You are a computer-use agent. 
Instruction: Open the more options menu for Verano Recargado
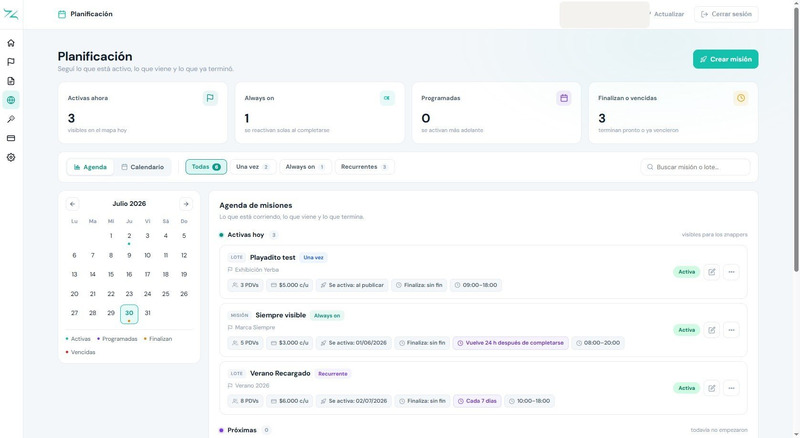[x=731, y=388]
